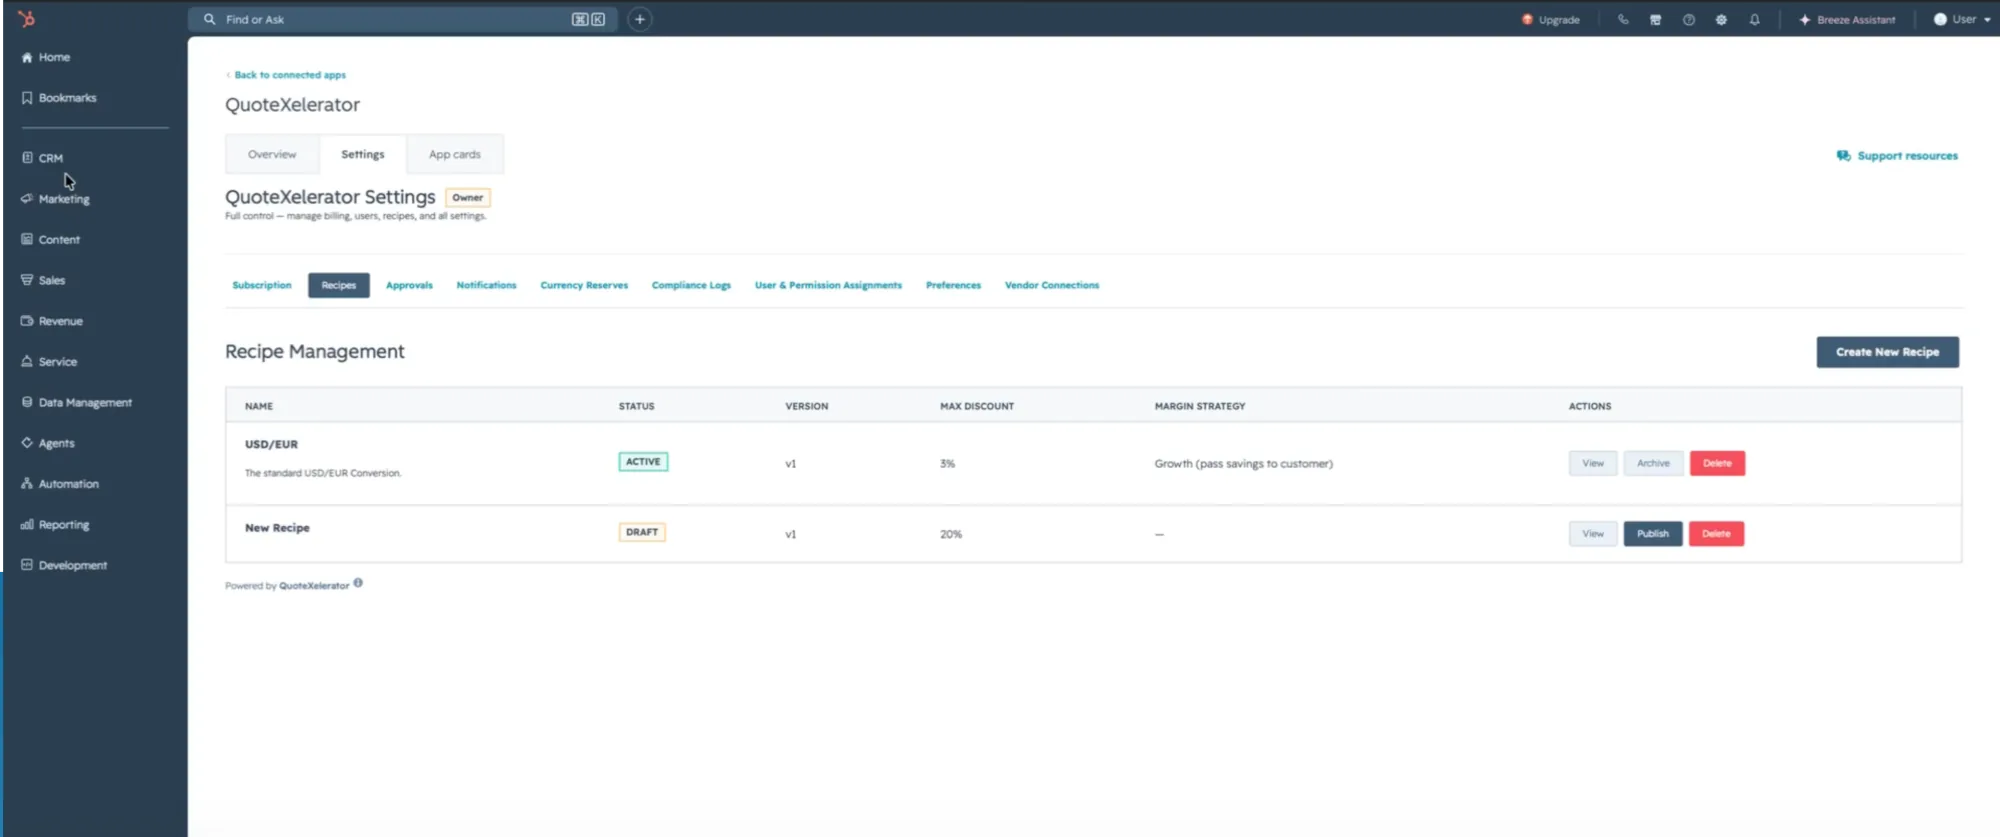Open the Agents sidebar section
The width and height of the screenshot is (2000, 837).
click(x=48, y=443)
